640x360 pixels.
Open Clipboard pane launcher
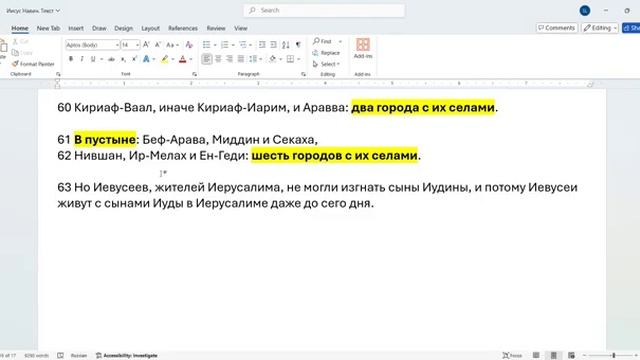[x=58, y=74]
